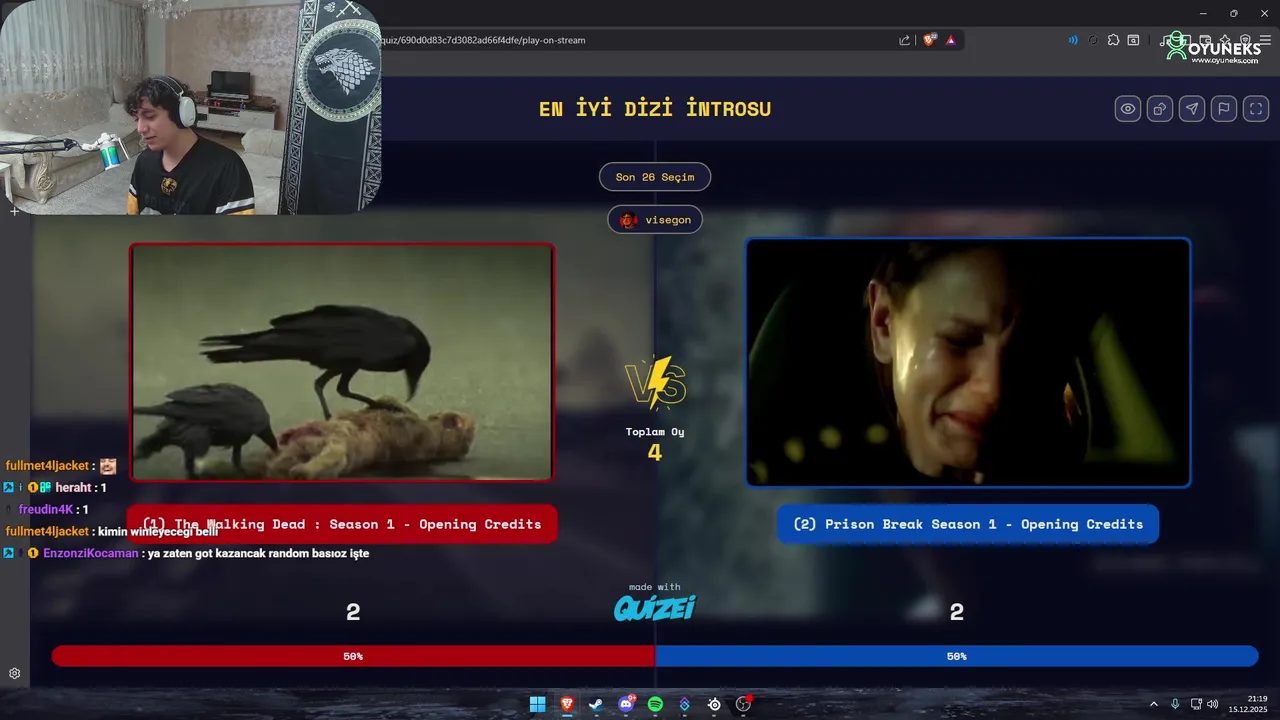Select the crying woman video thumbnail
The image size is (1280, 720).
968,362
